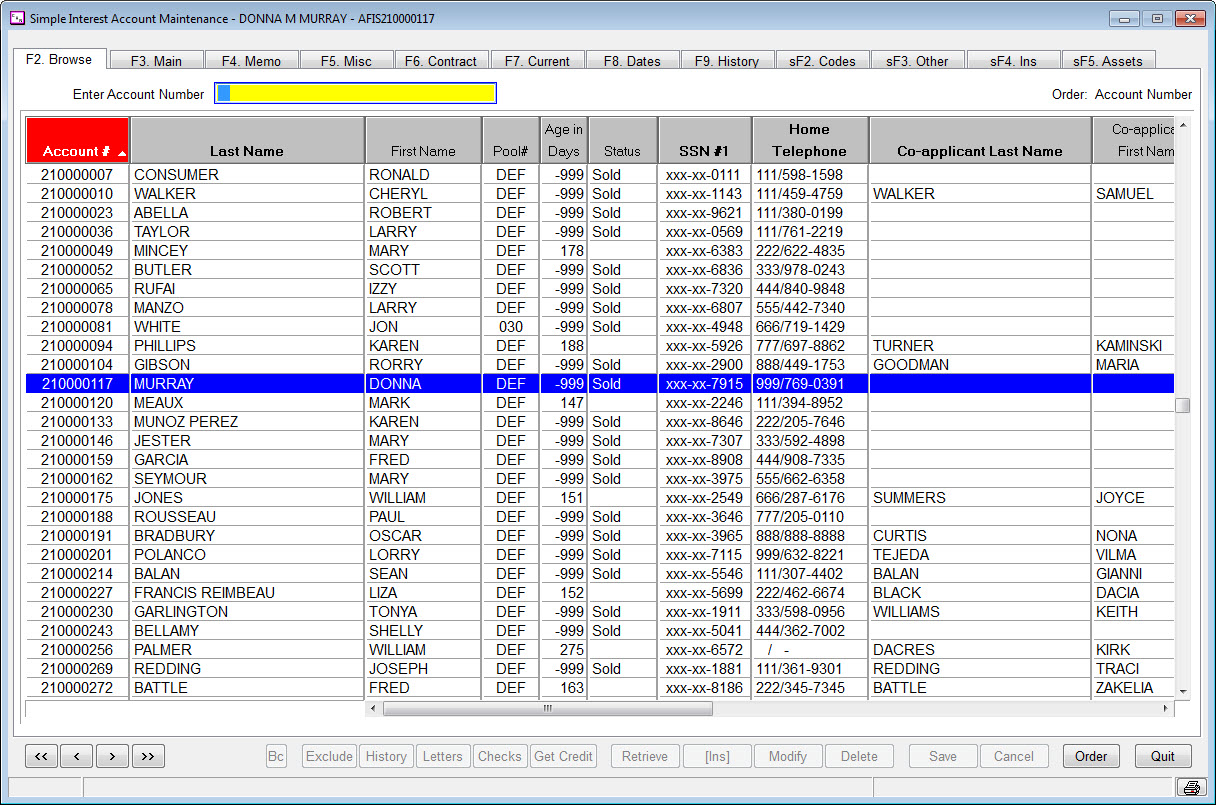Jump to first record with double-left arrow

(x=40, y=756)
